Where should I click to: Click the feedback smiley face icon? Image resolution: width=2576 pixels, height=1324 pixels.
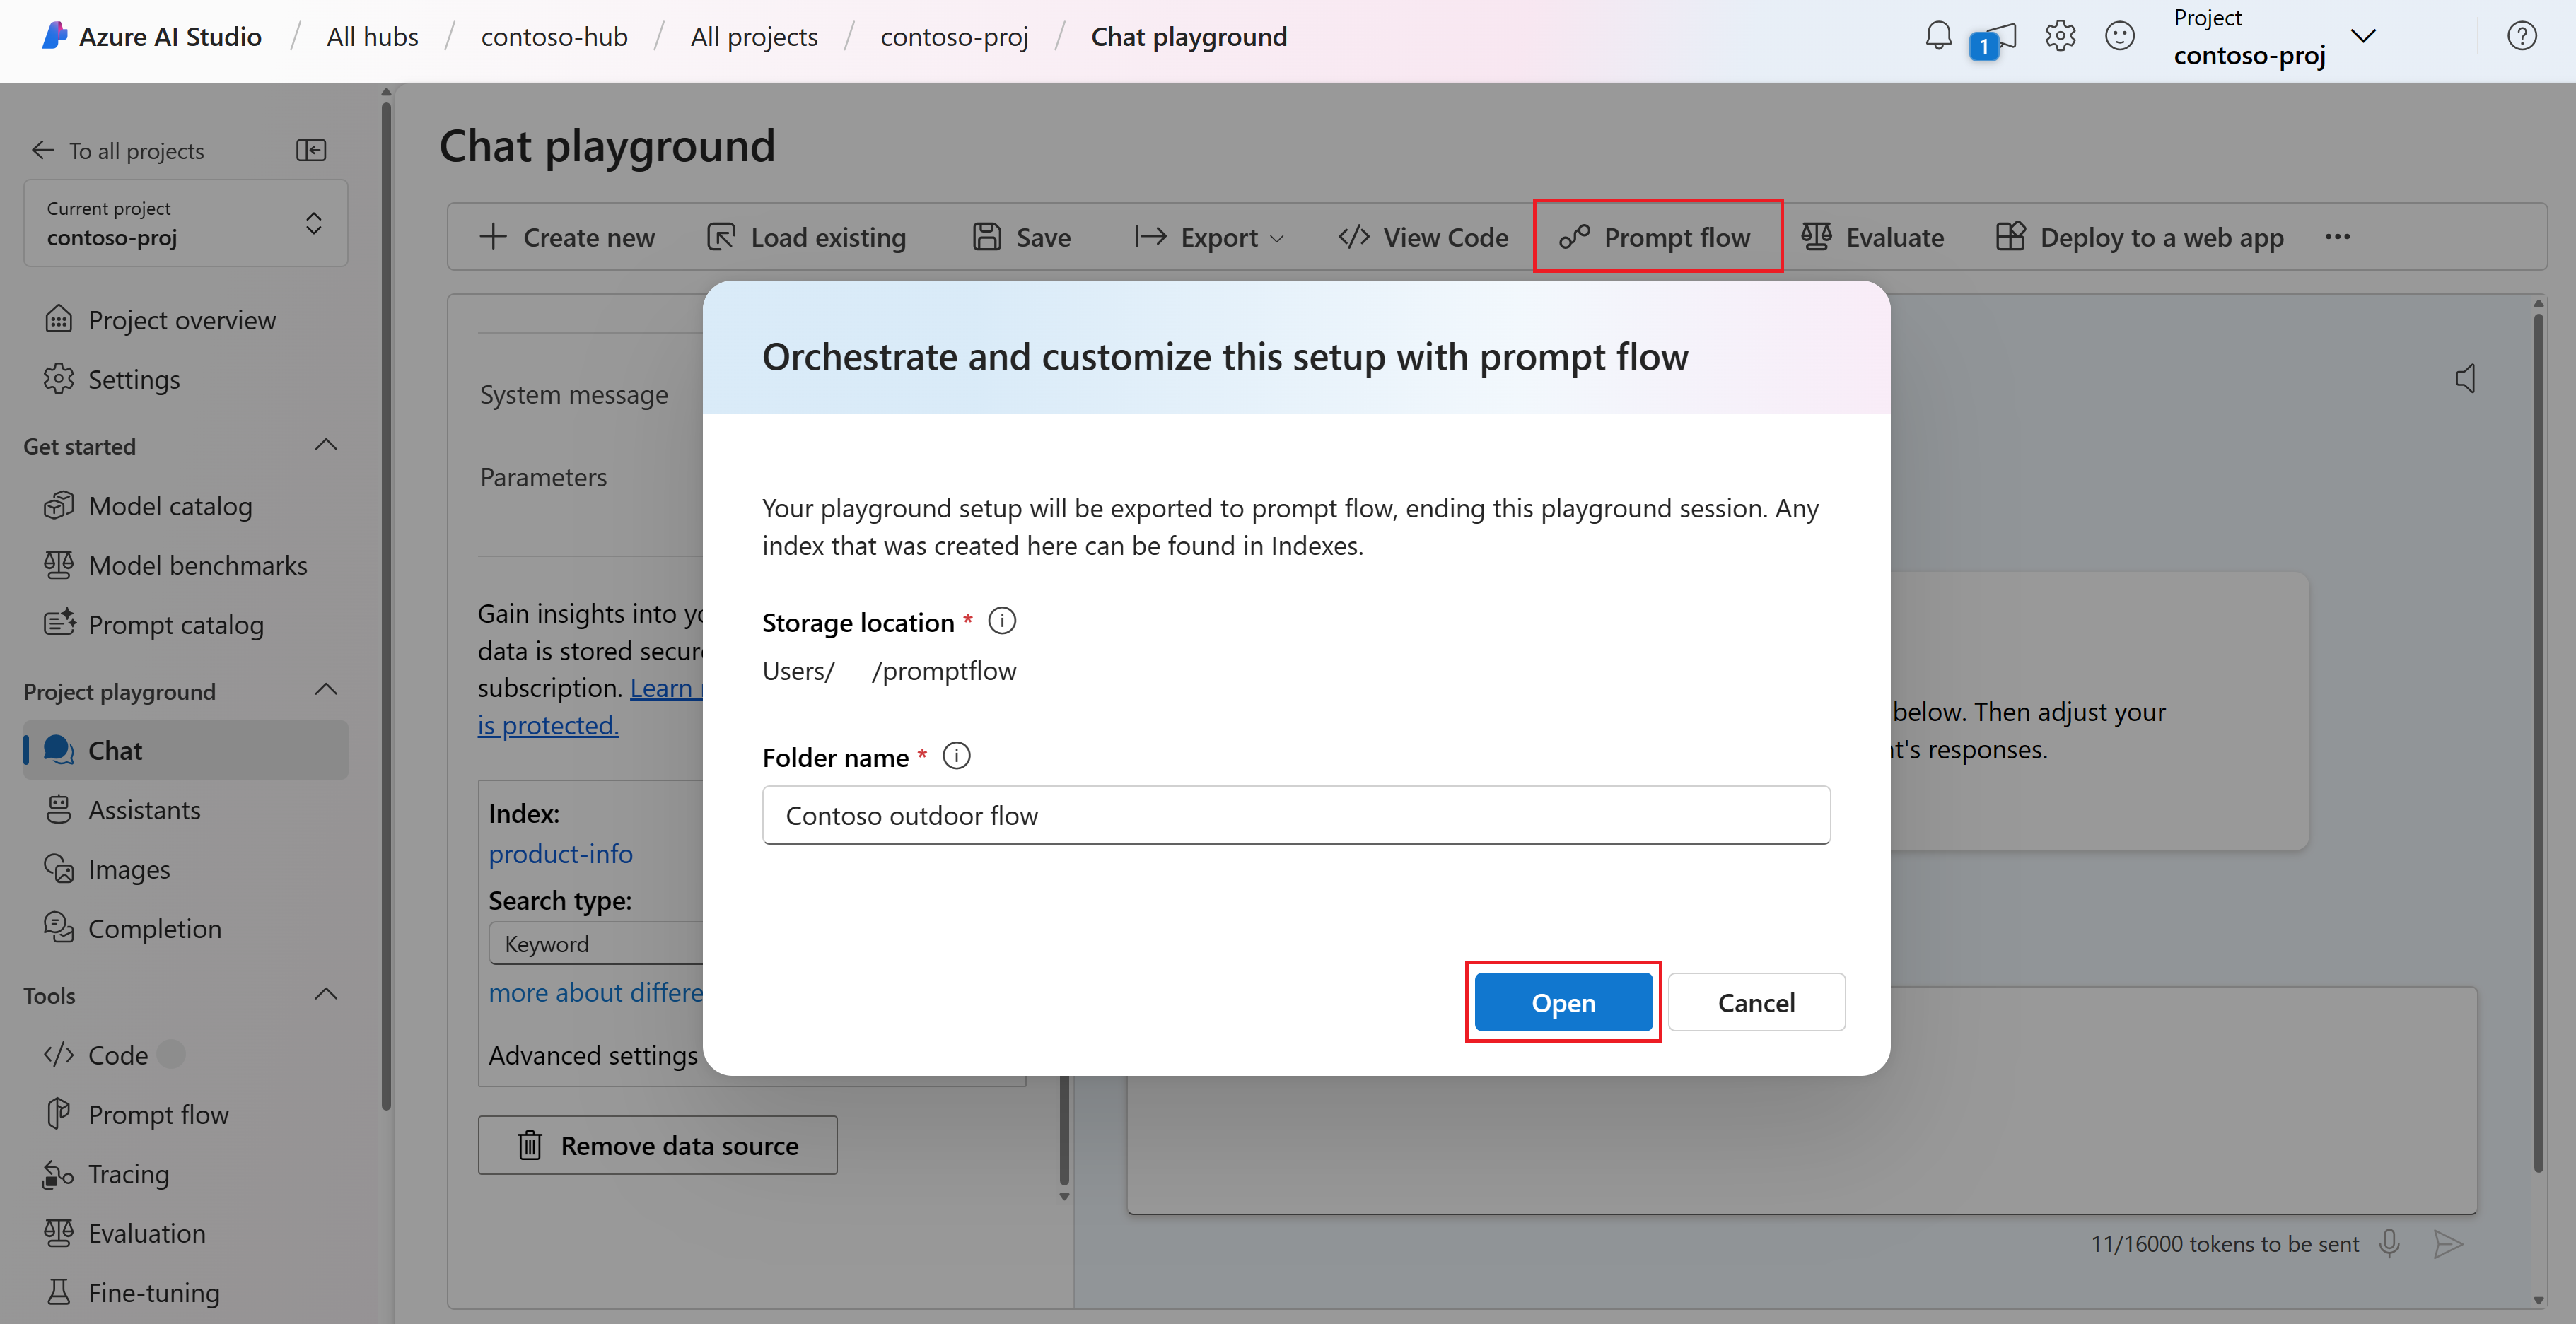click(2119, 37)
